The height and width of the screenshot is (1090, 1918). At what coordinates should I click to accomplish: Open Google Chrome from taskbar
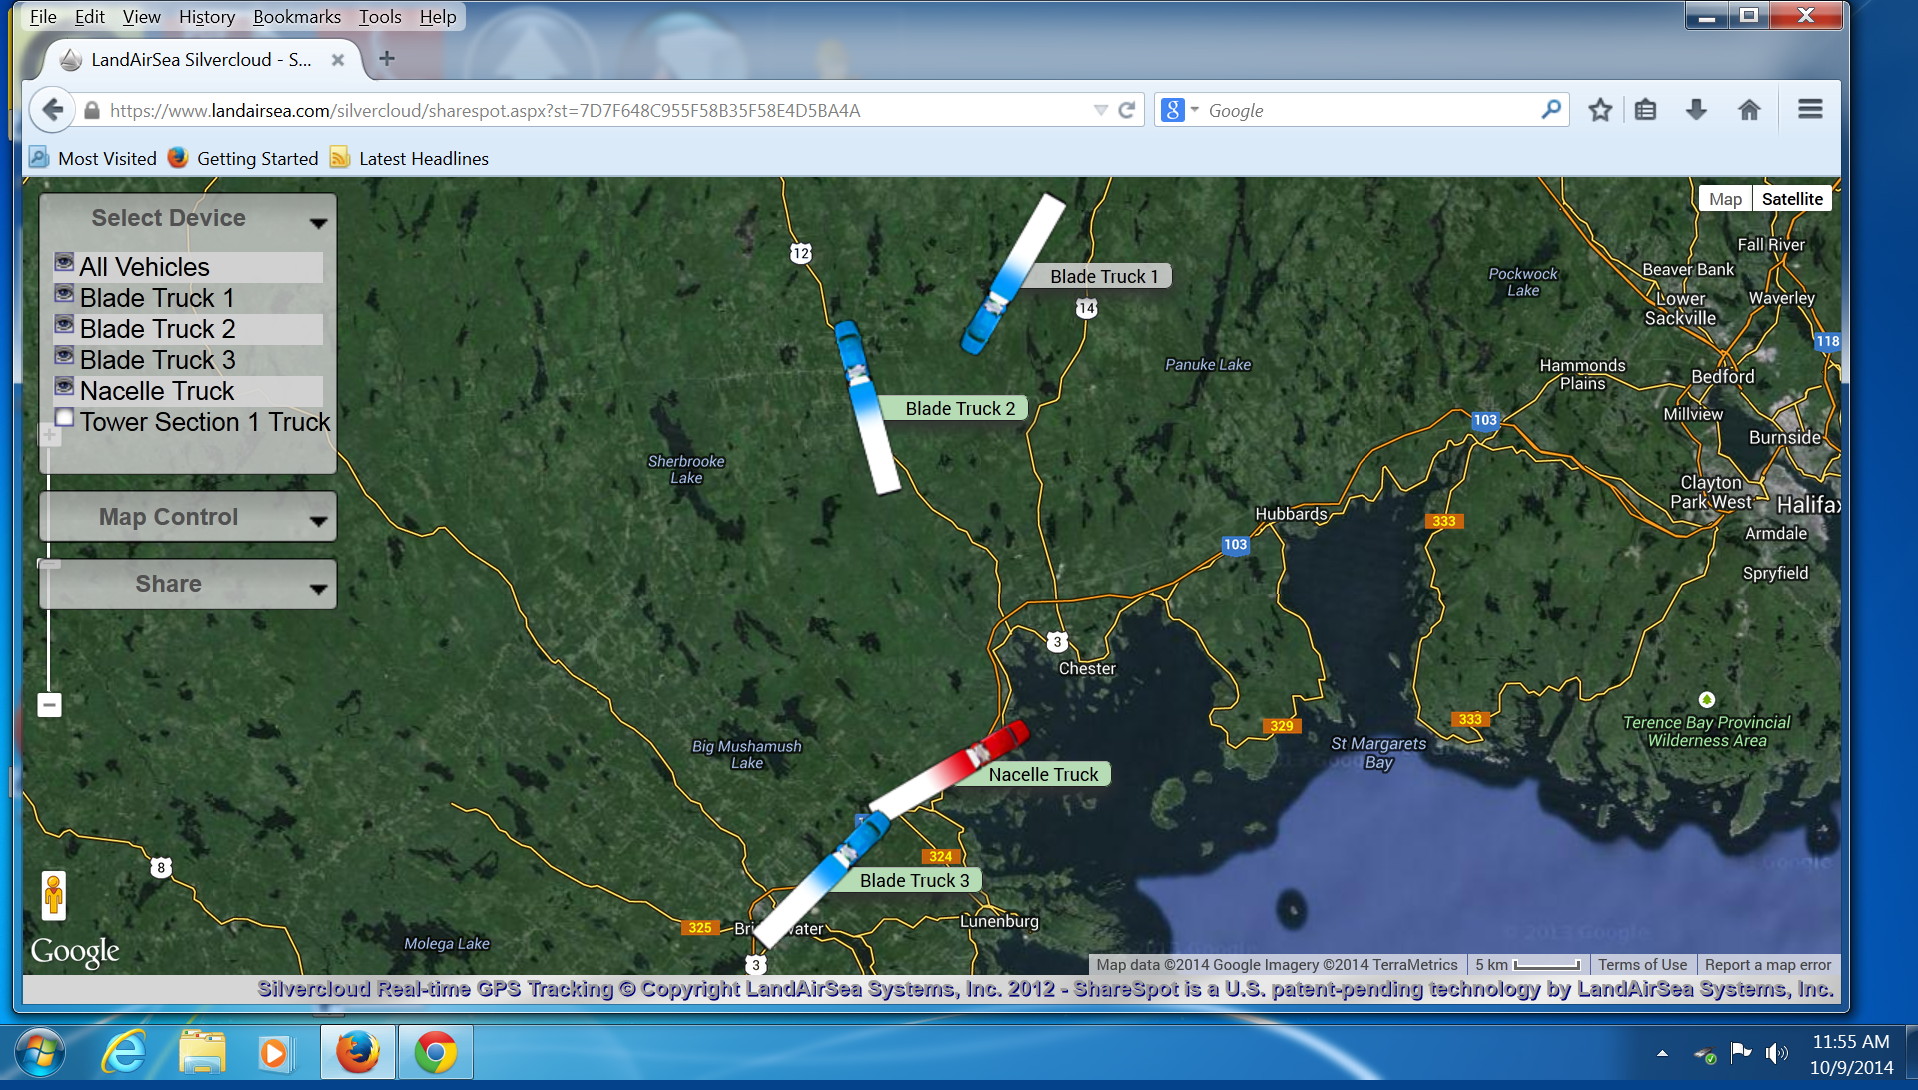coord(435,1053)
